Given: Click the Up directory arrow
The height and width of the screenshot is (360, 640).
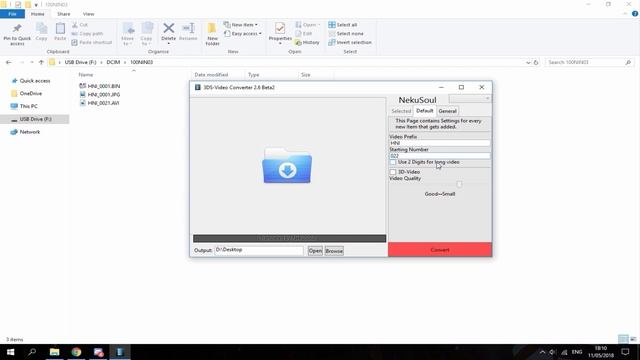Looking at the screenshot, I should pyautogui.click(x=41, y=62).
